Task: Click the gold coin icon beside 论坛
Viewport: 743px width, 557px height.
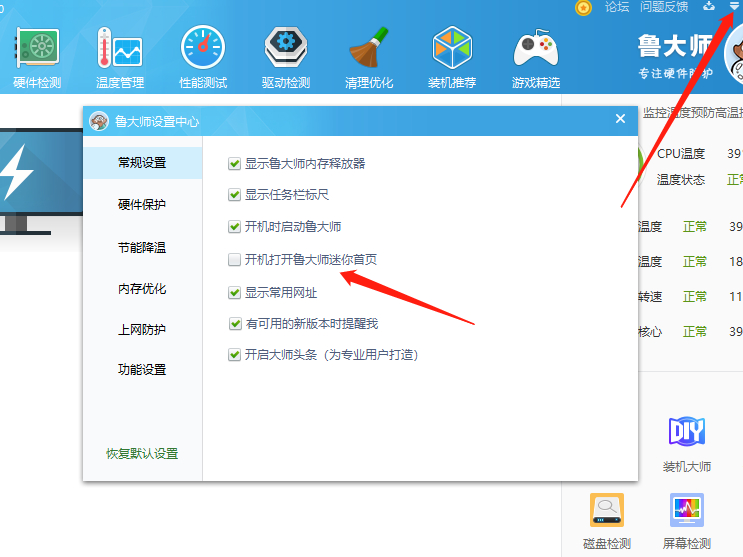Action: [583, 8]
